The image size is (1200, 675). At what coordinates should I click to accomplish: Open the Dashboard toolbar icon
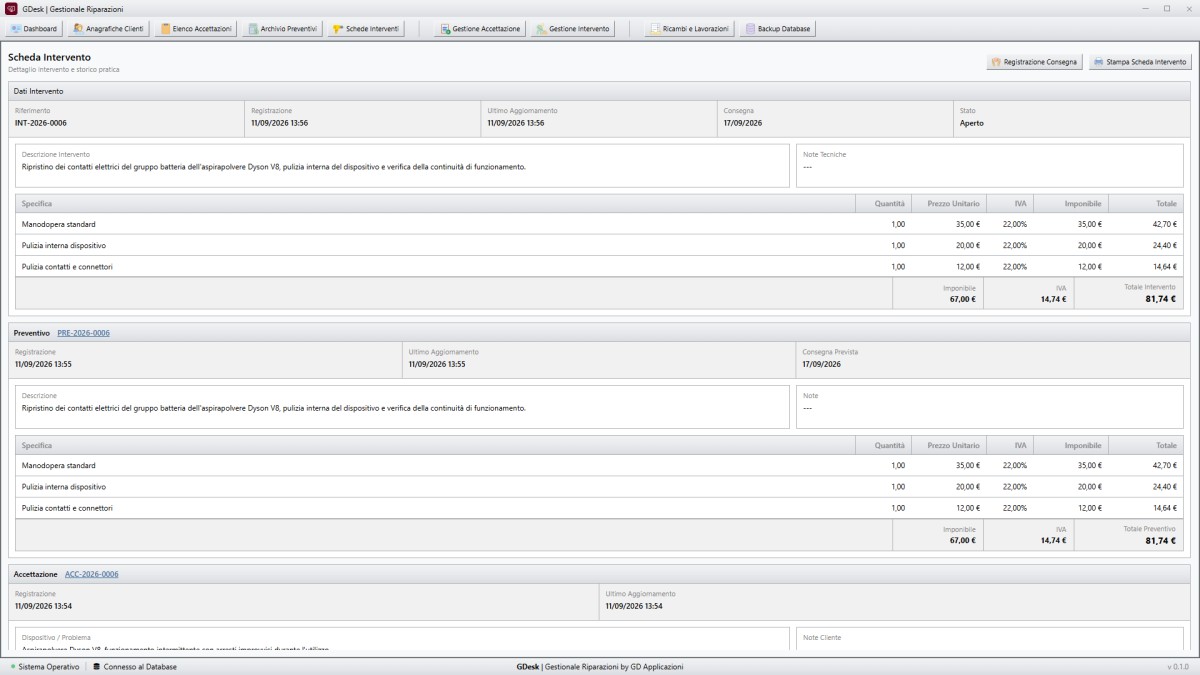[15, 29]
